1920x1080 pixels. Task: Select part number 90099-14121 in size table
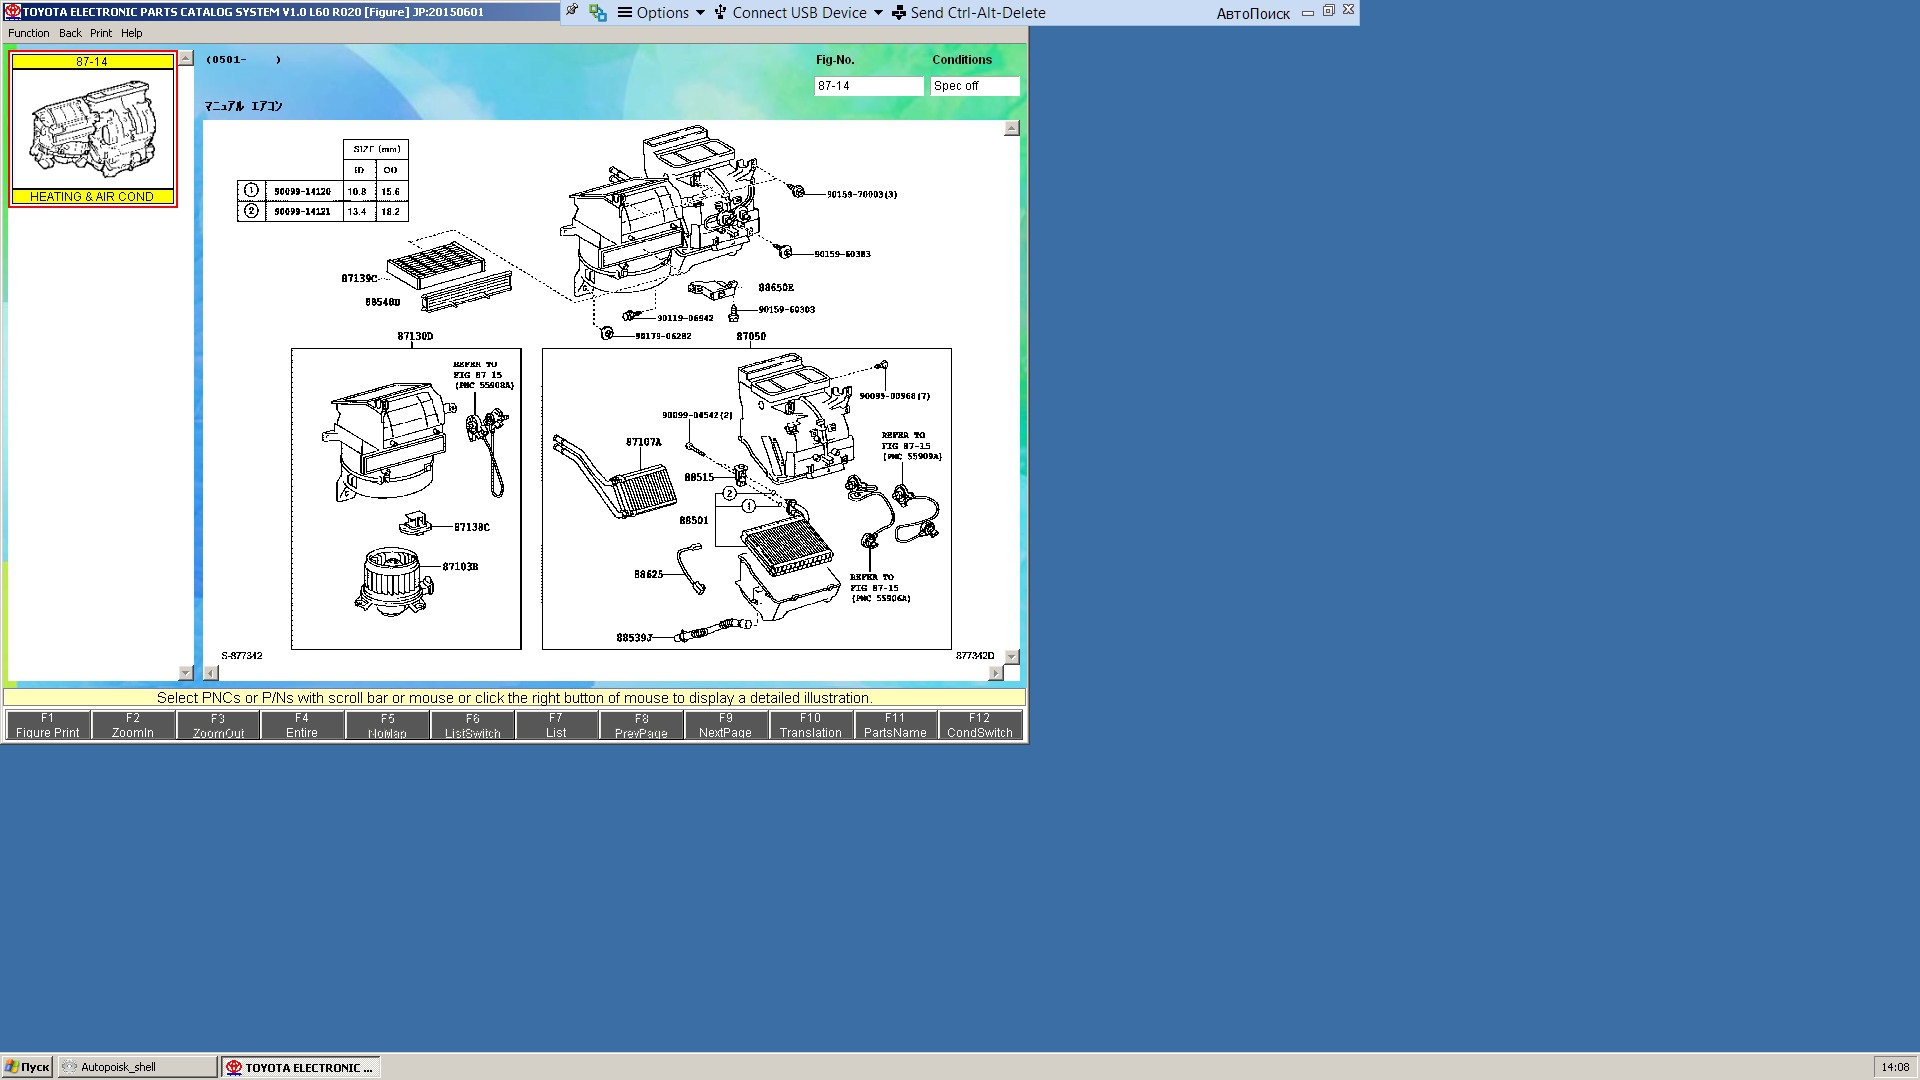coord(302,212)
